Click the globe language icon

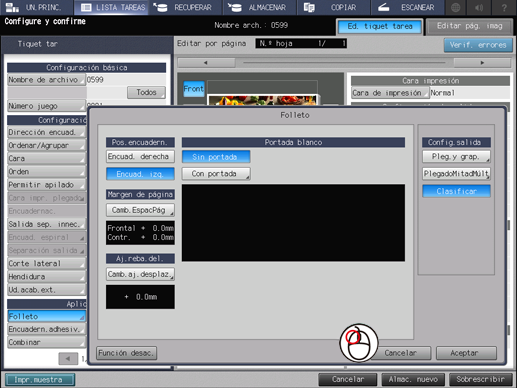tap(456, 7)
